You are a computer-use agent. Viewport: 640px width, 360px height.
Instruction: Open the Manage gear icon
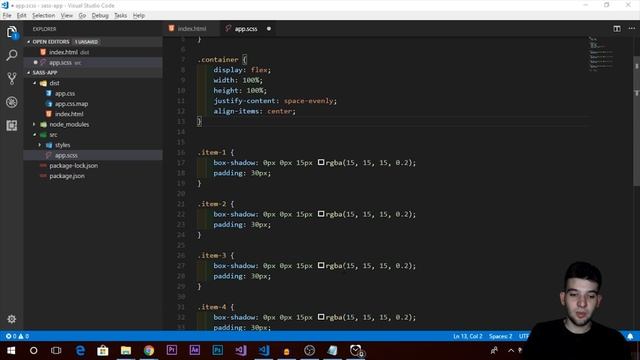tap(12, 319)
